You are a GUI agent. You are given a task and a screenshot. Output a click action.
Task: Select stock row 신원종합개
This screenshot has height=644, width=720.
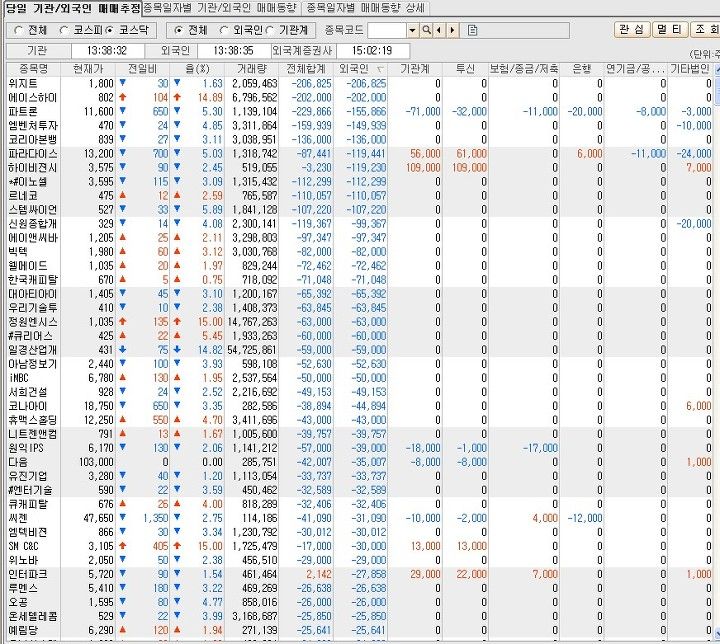(x=360, y=224)
